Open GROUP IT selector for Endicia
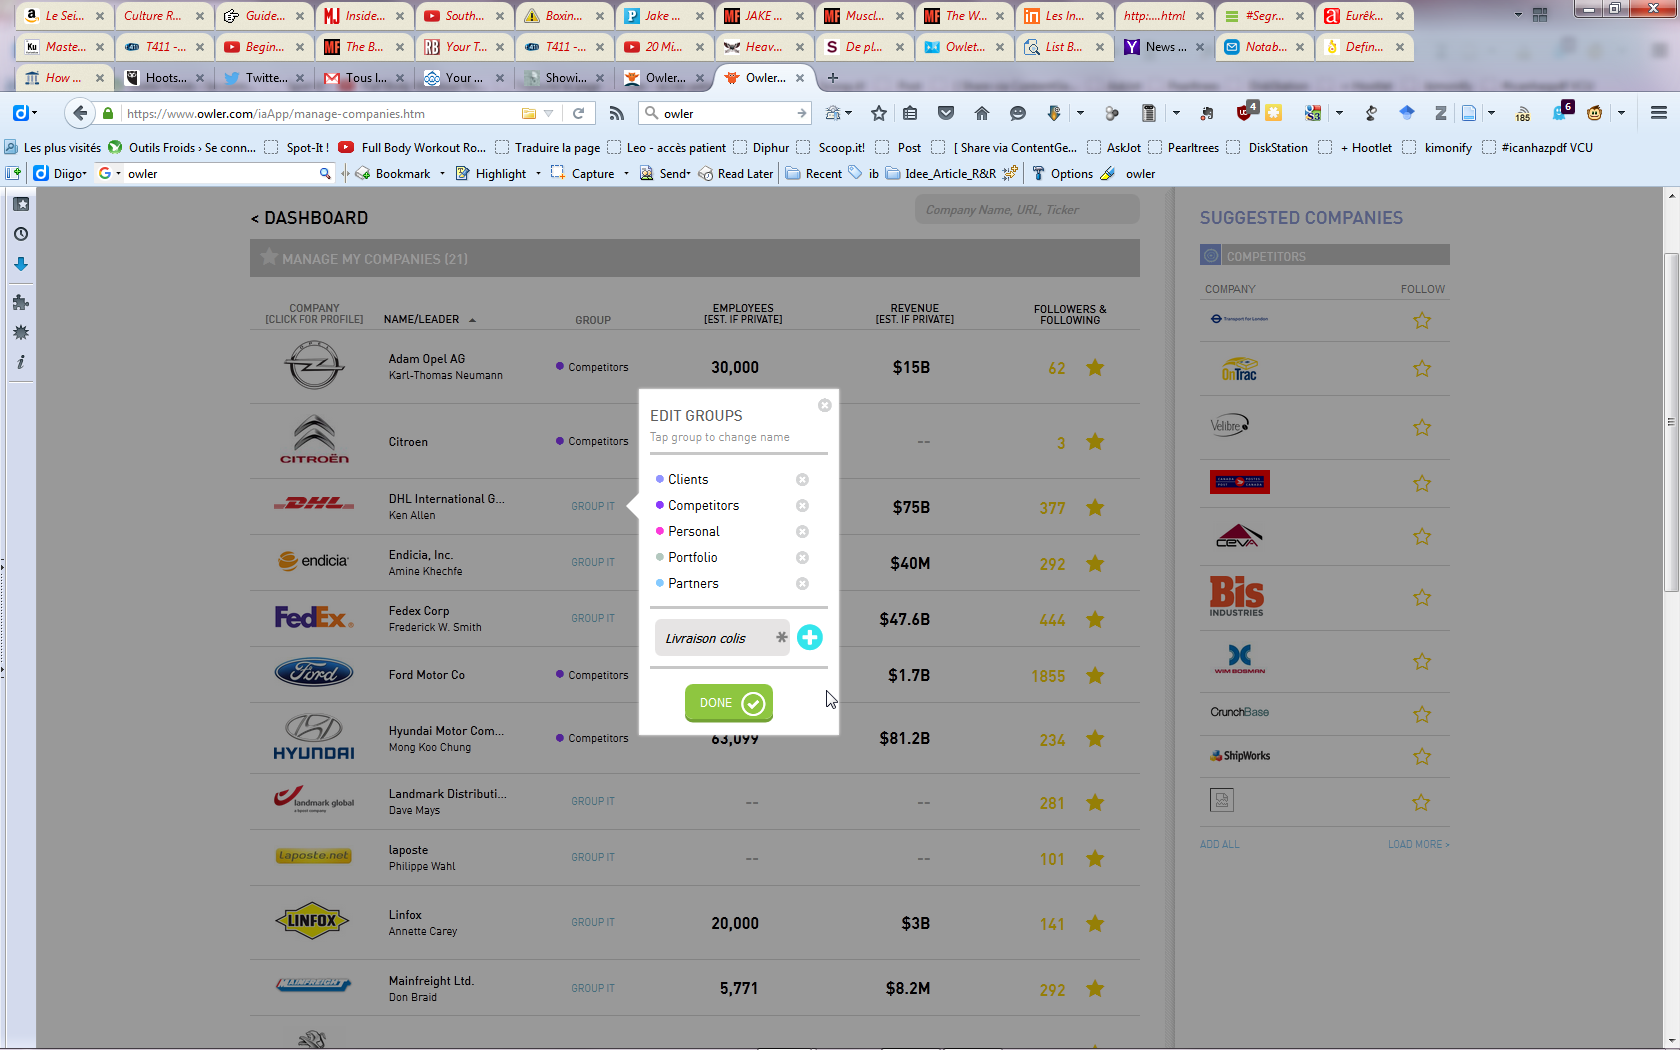 [593, 562]
